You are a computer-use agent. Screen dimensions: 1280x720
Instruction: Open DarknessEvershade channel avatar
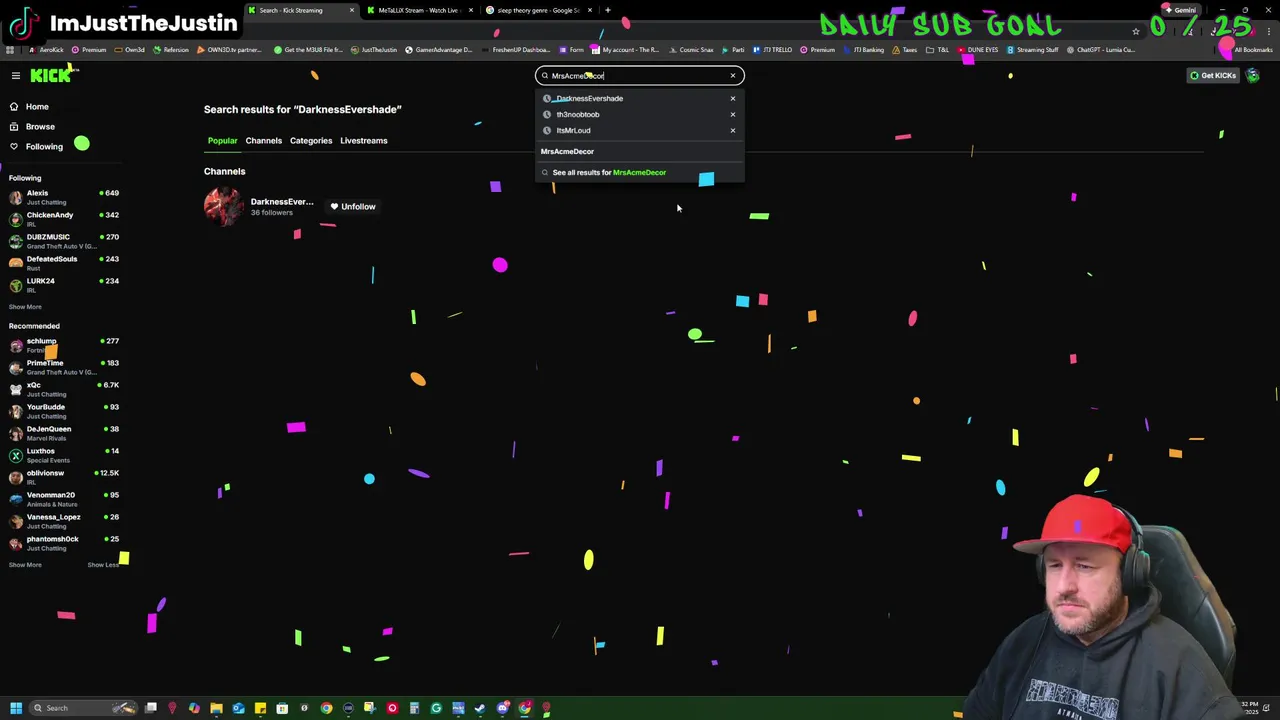coord(223,206)
